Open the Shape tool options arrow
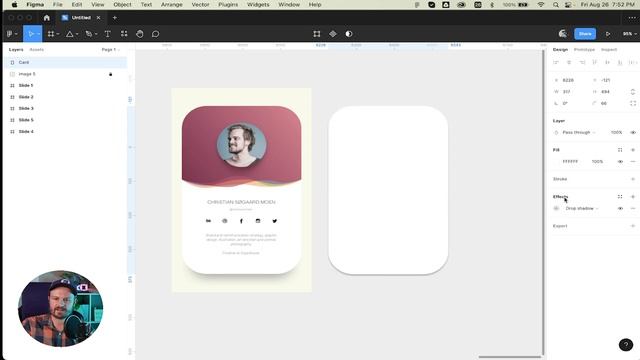640x360 pixels. 77,34
